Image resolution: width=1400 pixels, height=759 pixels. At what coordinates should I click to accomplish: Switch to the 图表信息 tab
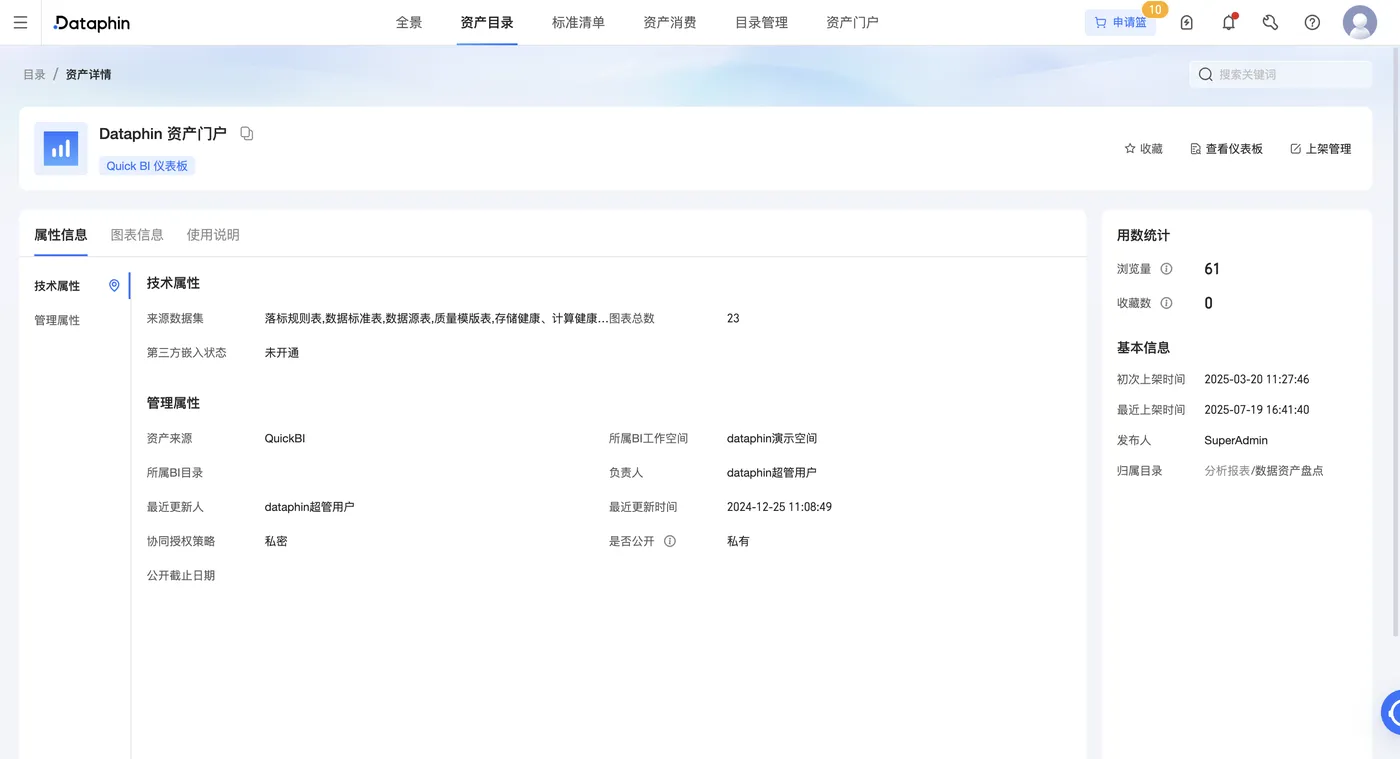(137, 235)
